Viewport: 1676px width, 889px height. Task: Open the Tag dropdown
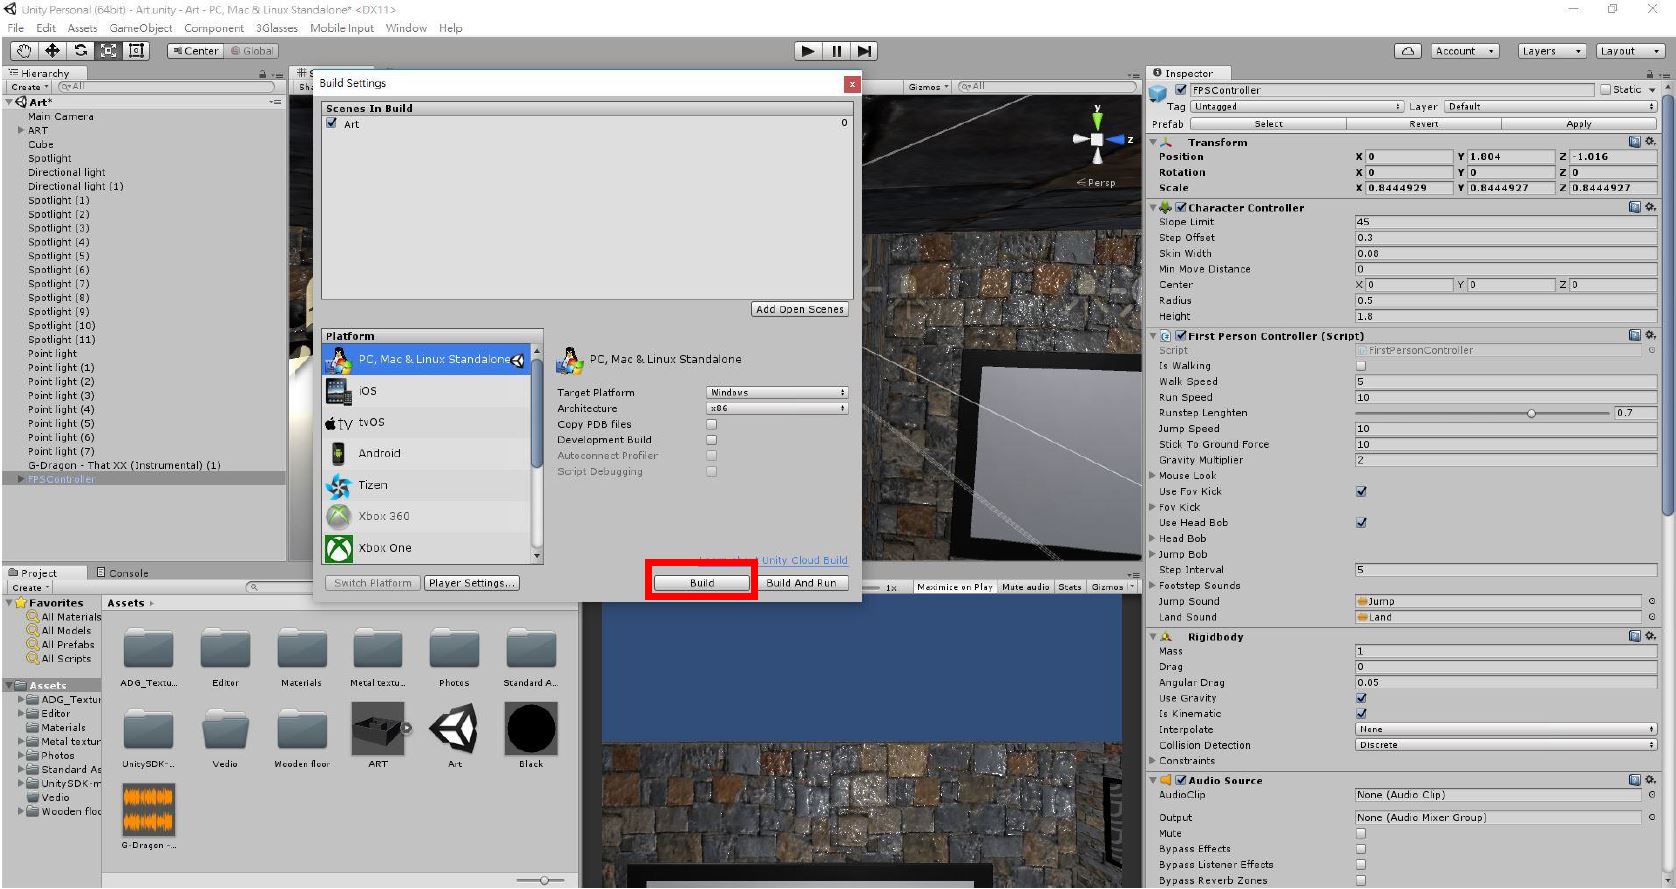pos(1297,106)
